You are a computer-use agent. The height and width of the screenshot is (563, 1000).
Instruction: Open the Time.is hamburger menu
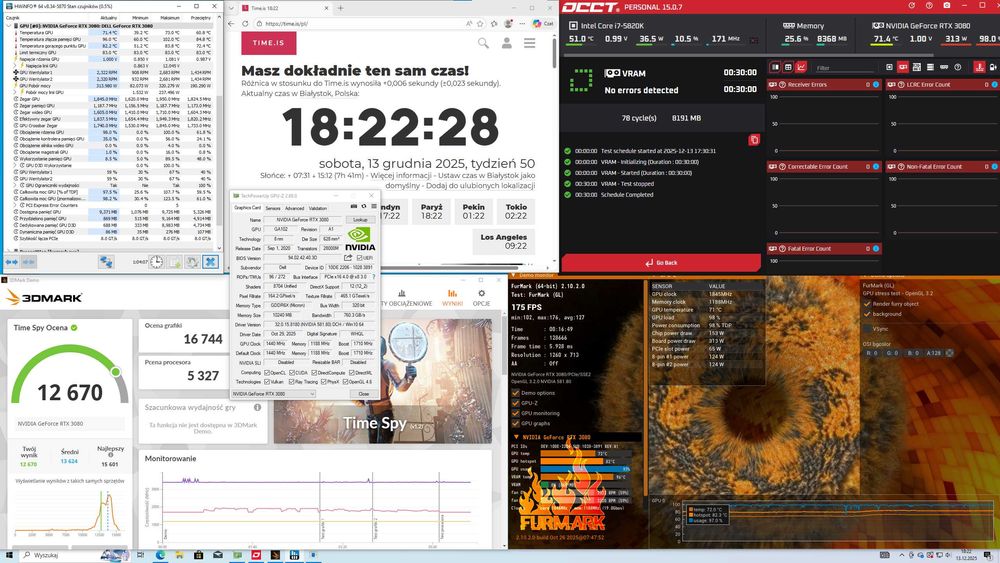click(529, 43)
